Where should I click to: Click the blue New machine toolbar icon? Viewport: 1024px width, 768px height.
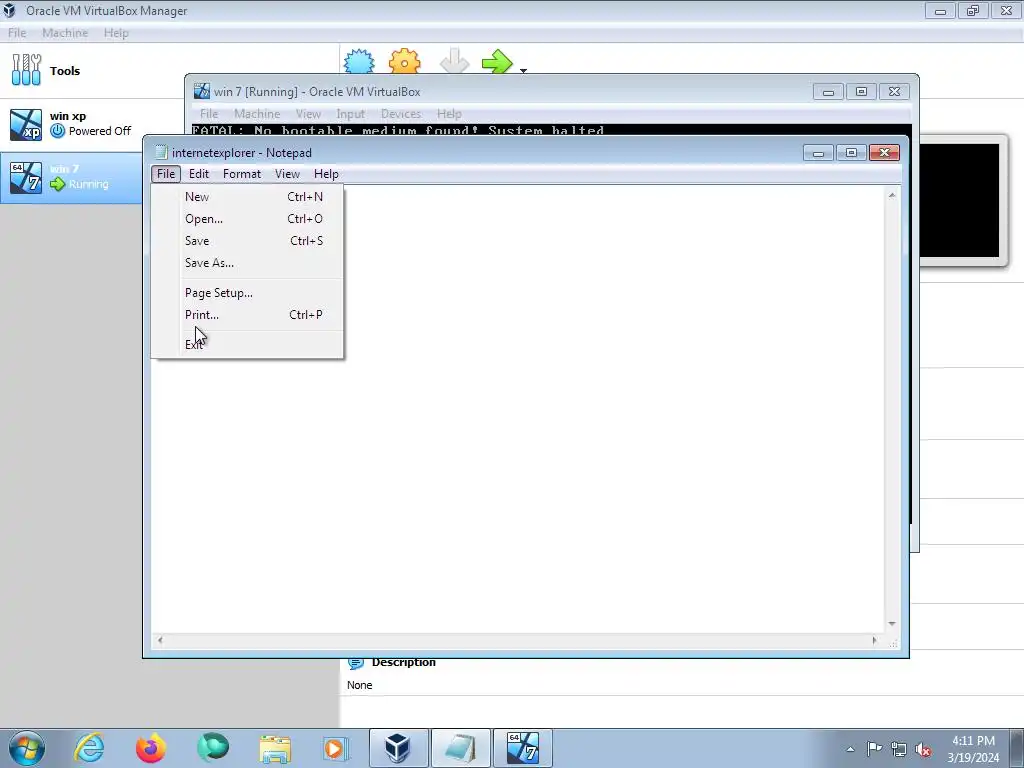(x=359, y=61)
